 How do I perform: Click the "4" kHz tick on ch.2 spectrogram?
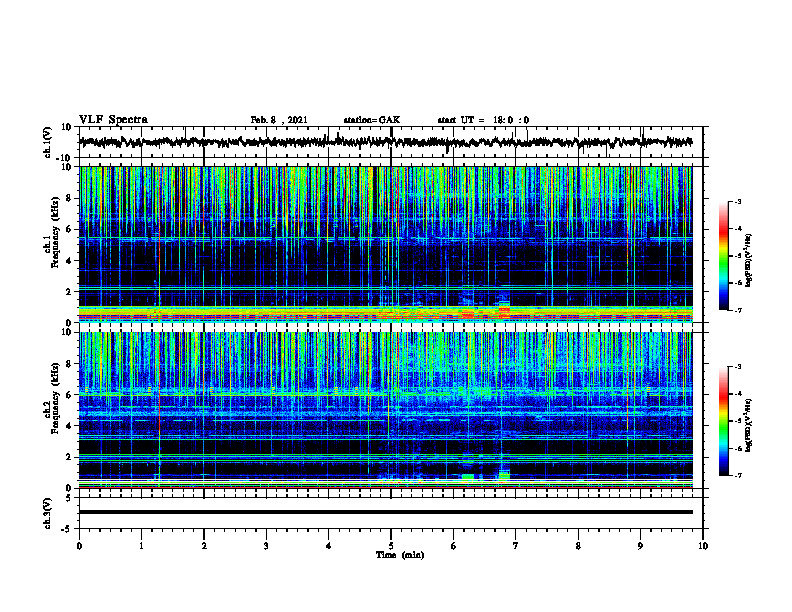coord(69,426)
